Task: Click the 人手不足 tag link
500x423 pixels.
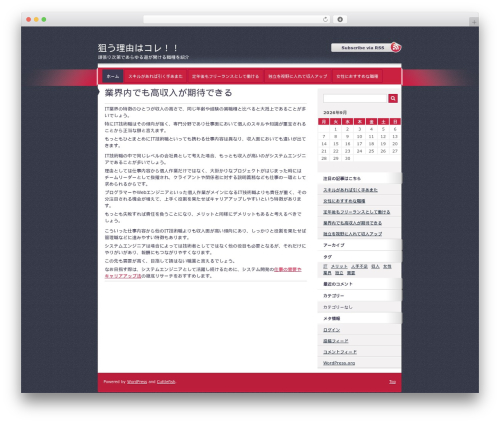Action: click(359, 267)
